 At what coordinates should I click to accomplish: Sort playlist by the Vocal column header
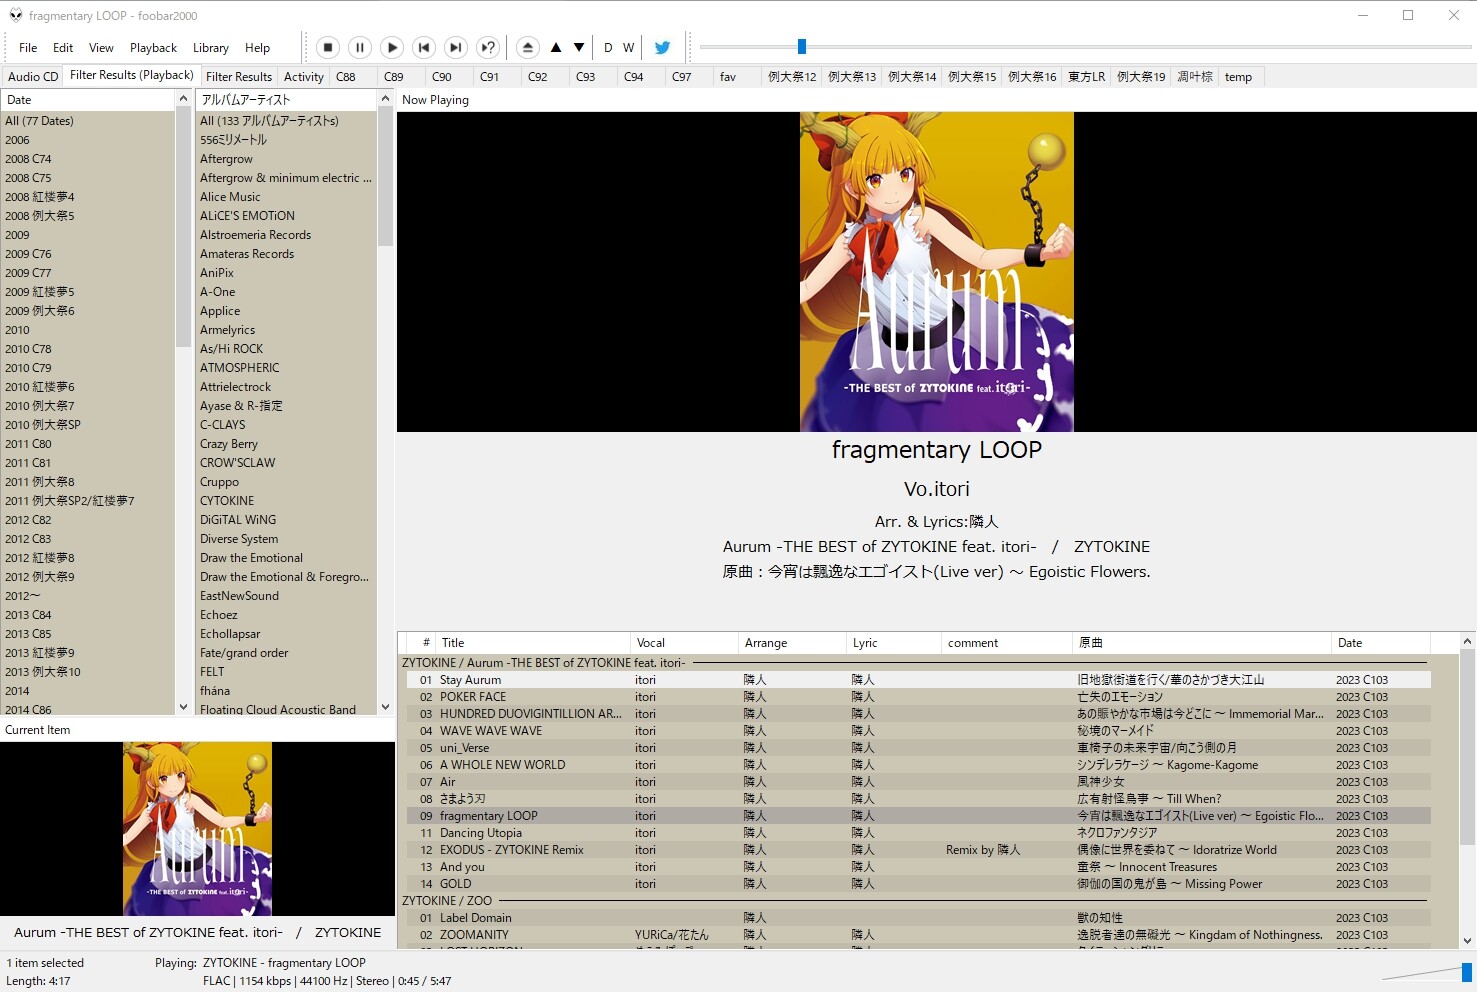651,643
